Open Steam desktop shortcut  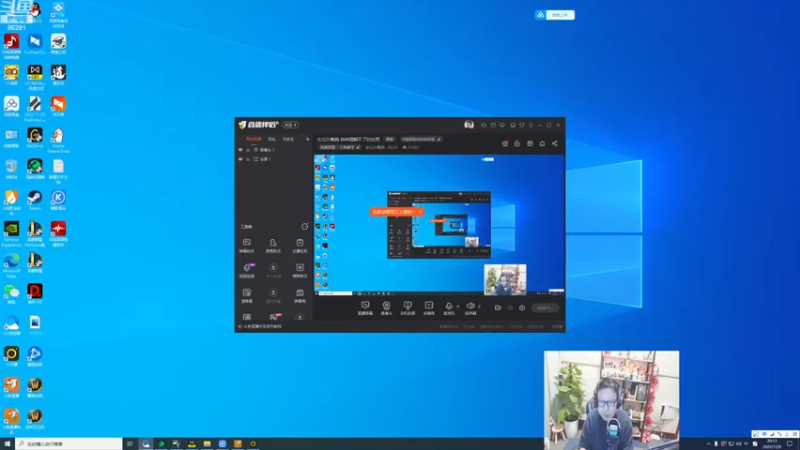pos(35,199)
